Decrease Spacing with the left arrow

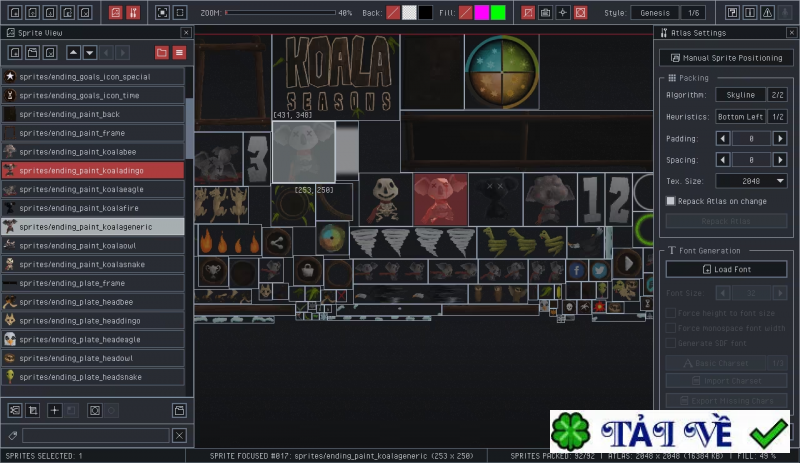point(722,160)
